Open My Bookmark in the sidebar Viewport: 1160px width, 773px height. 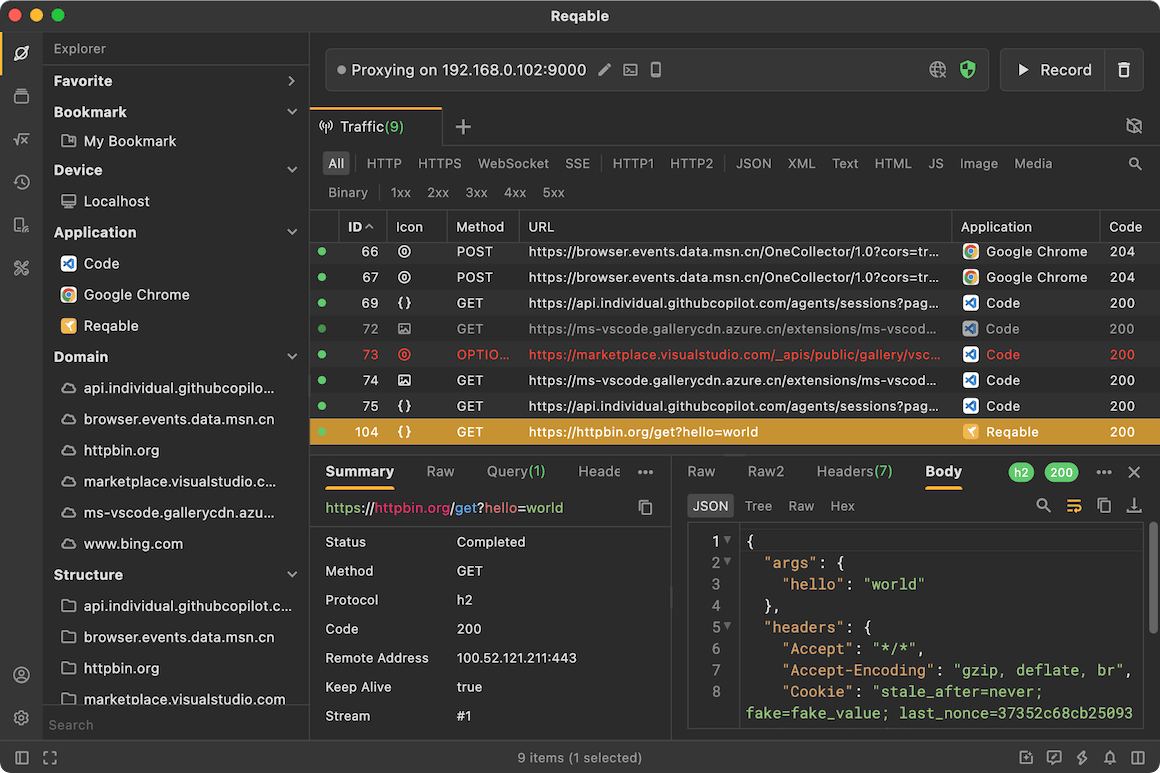pos(129,141)
